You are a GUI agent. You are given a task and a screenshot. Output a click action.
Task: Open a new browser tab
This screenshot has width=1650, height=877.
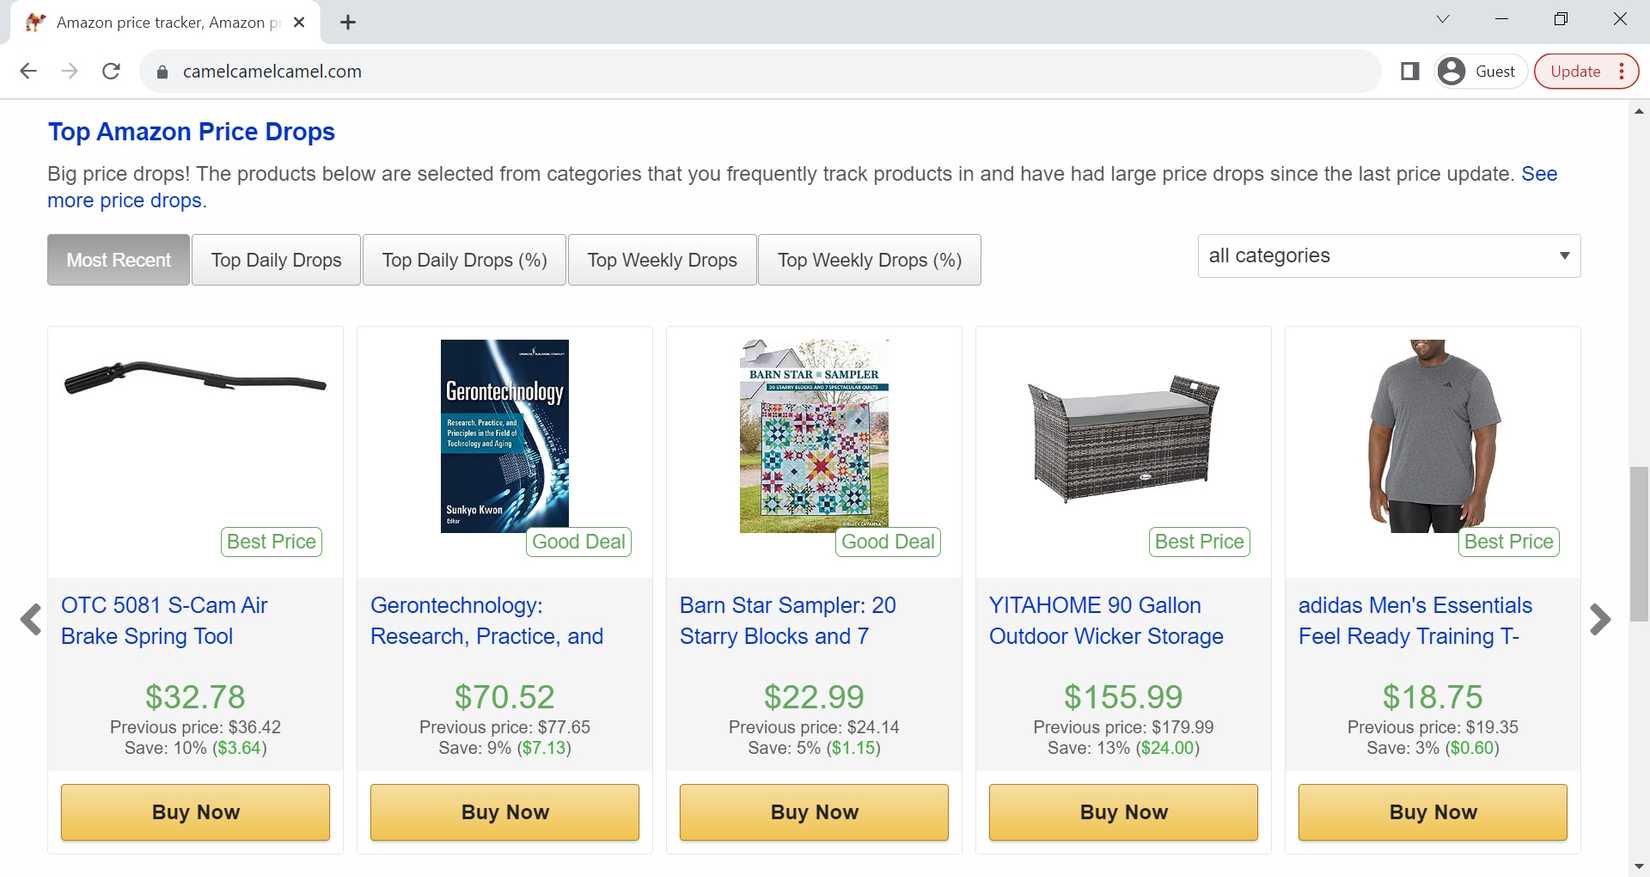pos(348,22)
